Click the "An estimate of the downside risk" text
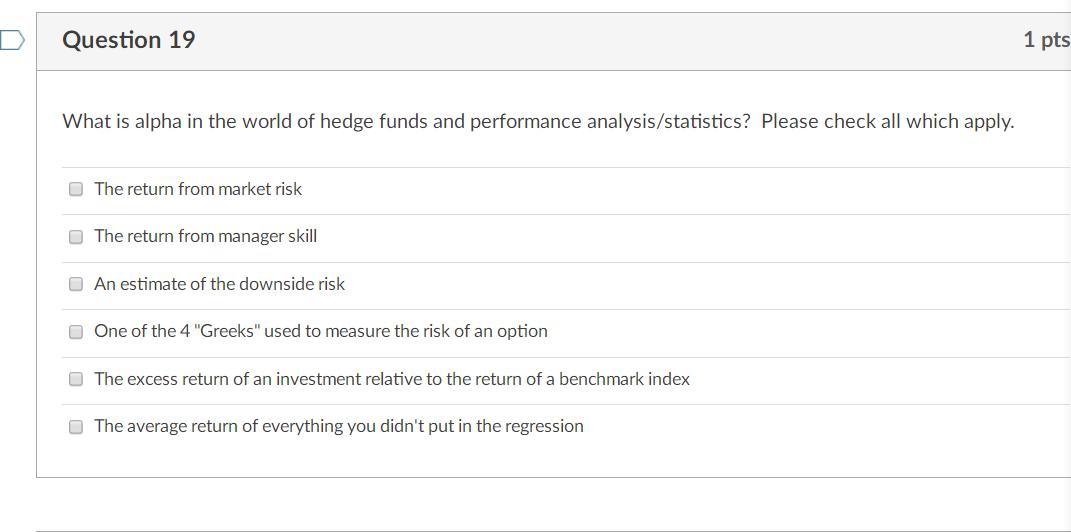Image resolution: width=1071 pixels, height=532 pixels. [x=219, y=284]
